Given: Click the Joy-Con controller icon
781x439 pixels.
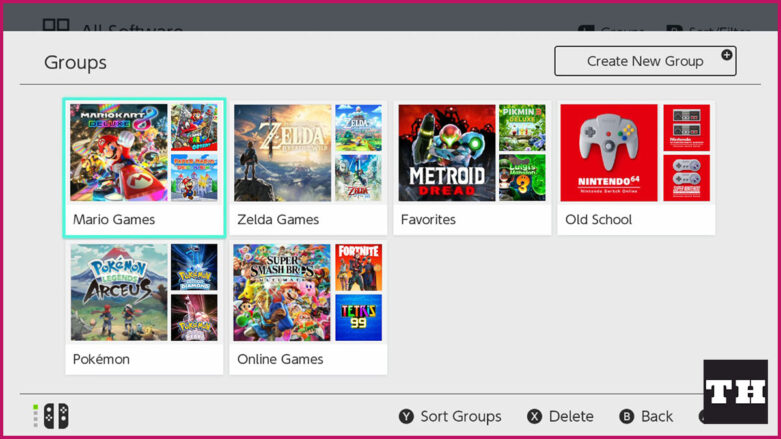Looking at the screenshot, I should [56, 416].
